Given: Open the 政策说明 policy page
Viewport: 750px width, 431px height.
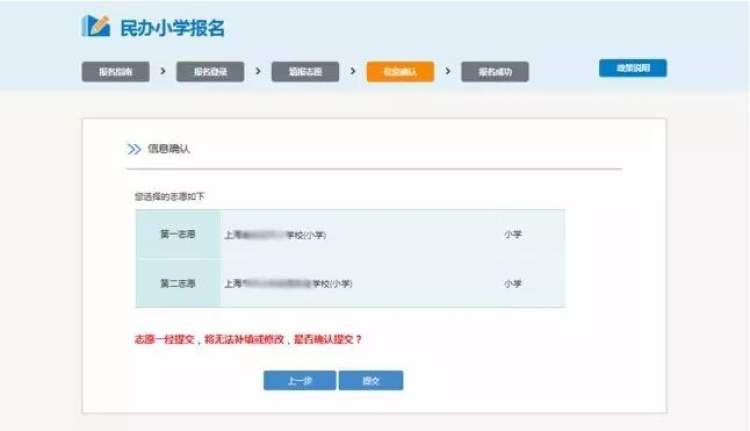Looking at the screenshot, I should [632, 68].
